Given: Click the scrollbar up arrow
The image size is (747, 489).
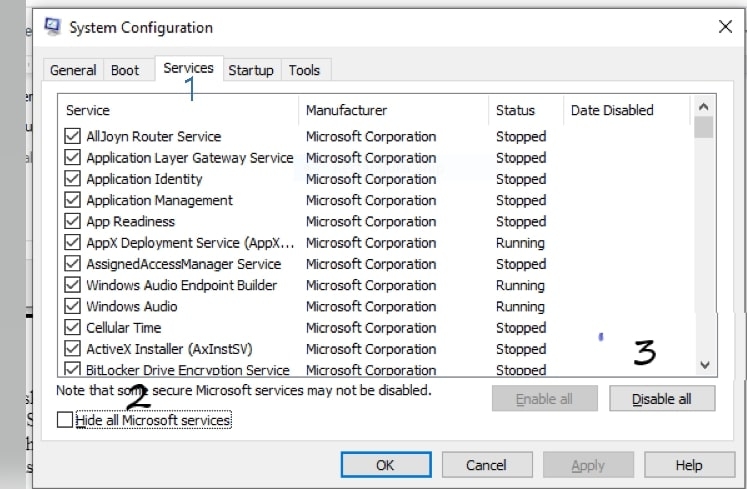Looking at the screenshot, I should tap(704, 107).
